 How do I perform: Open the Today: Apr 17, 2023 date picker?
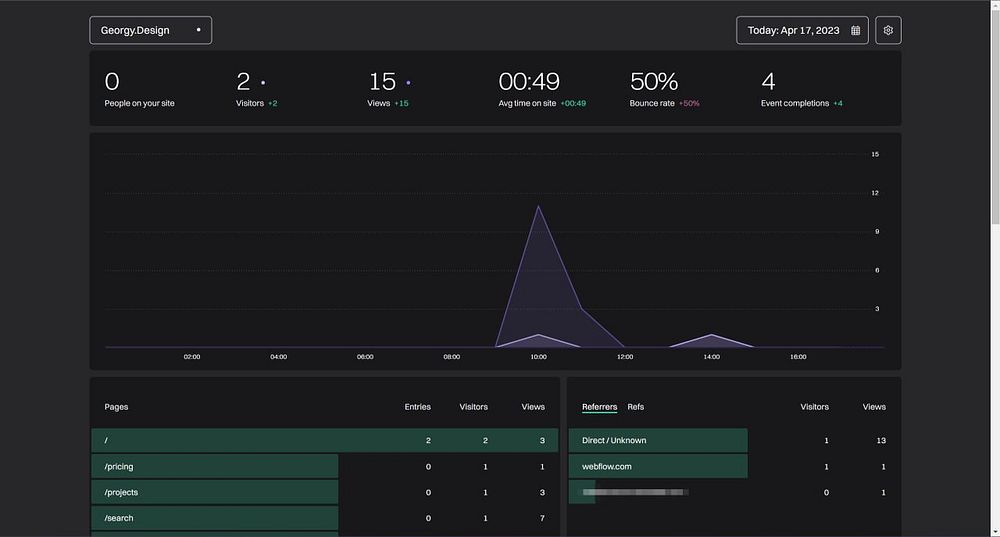coord(802,30)
